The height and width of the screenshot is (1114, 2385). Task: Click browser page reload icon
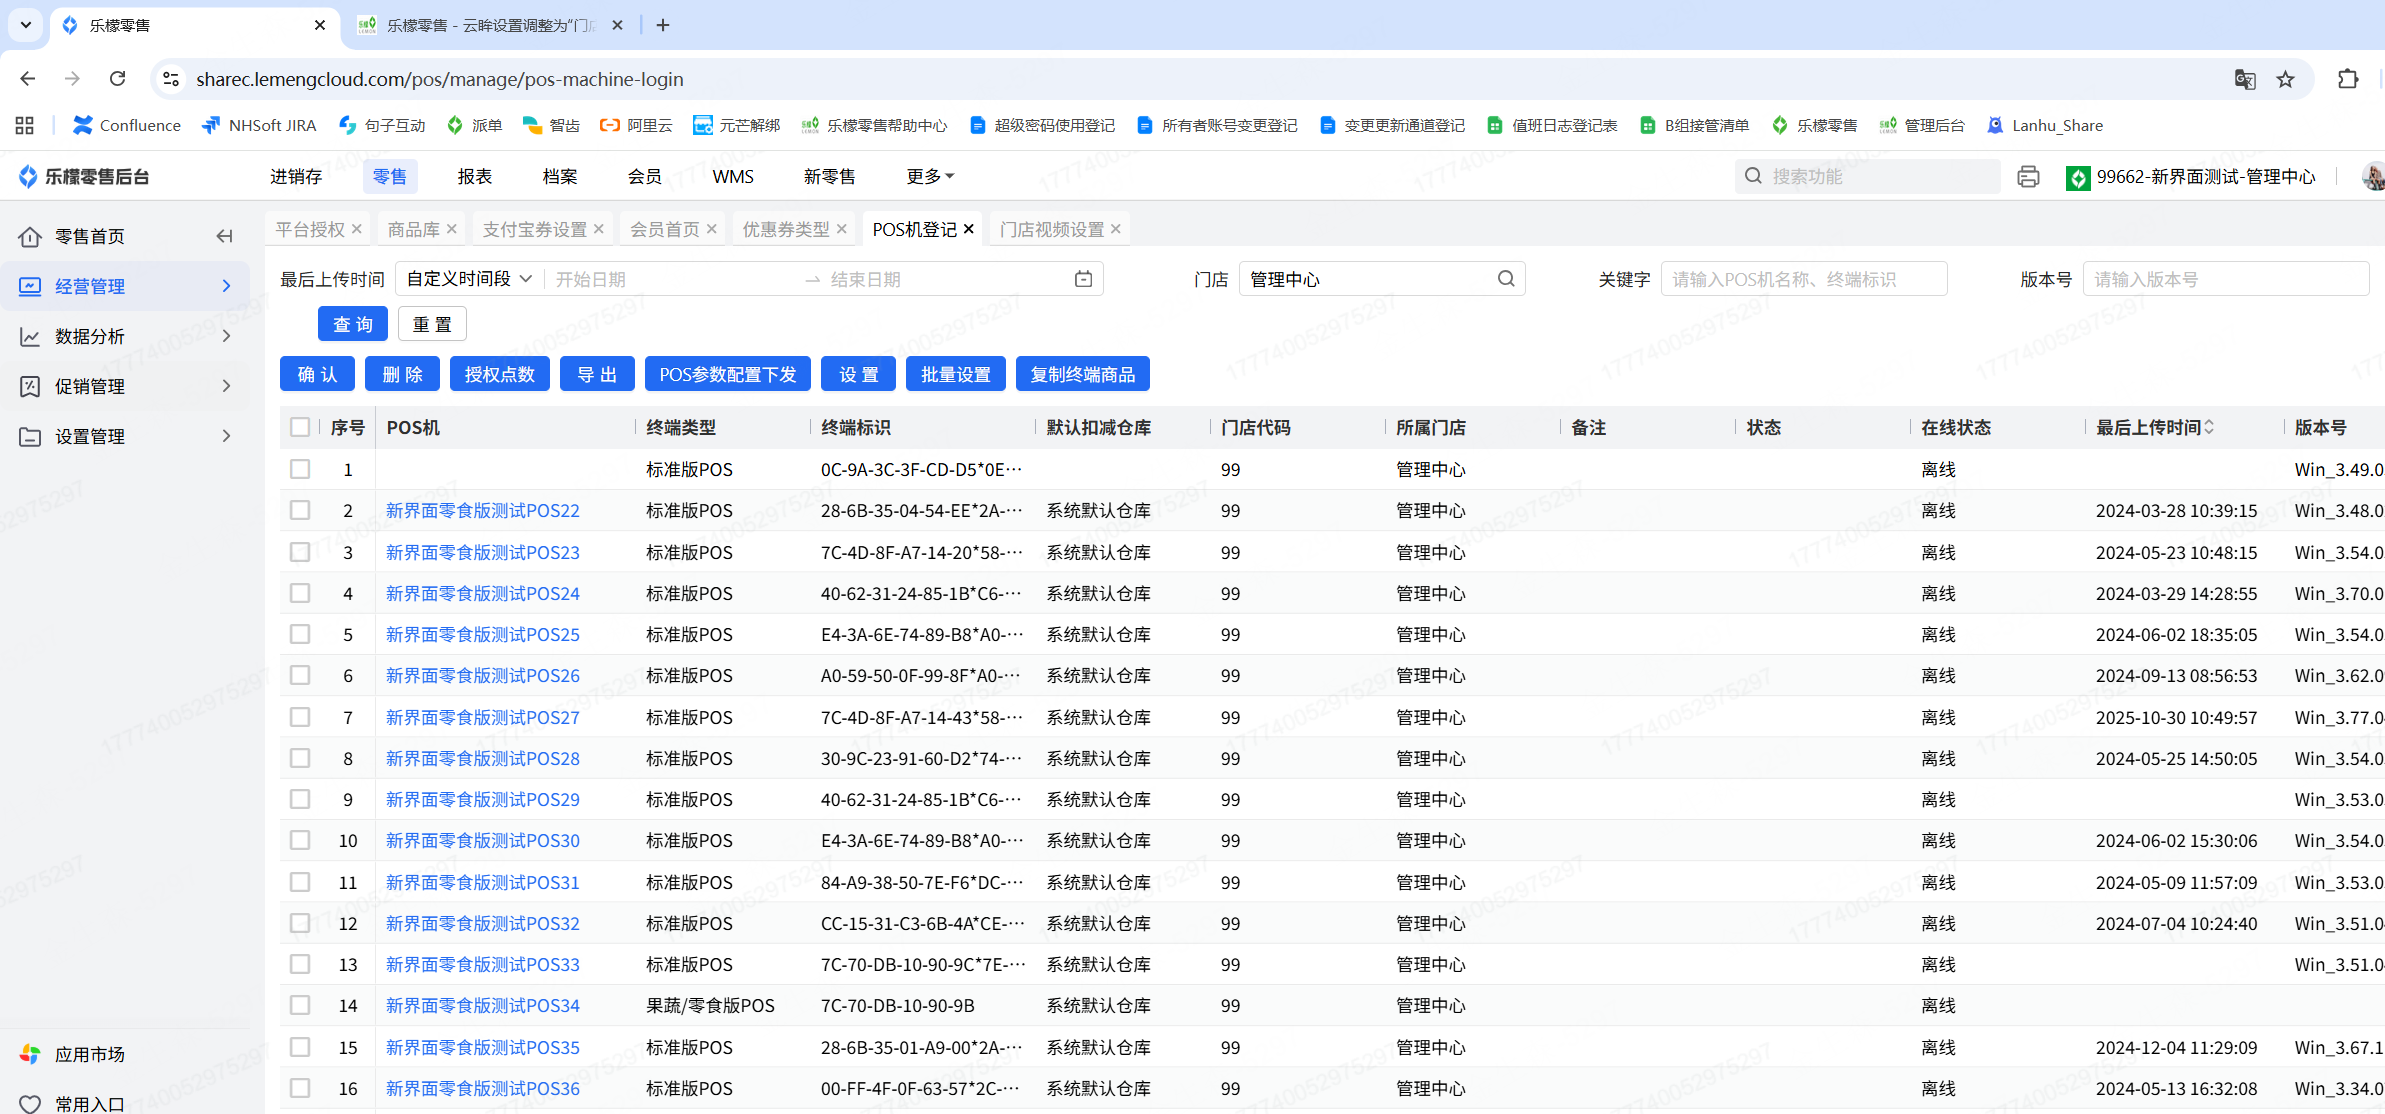[x=118, y=79]
